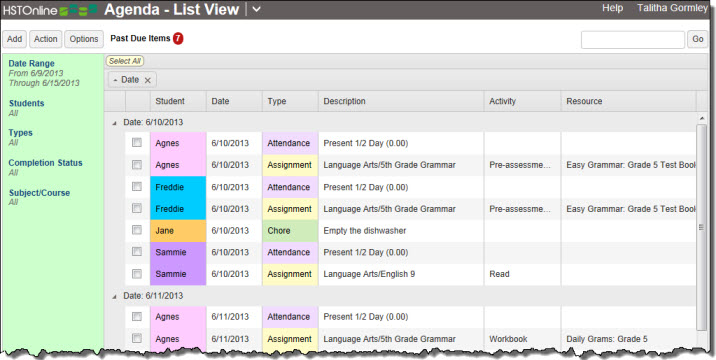Open Students filter
This screenshot has width=716, height=360.
click(26, 103)
